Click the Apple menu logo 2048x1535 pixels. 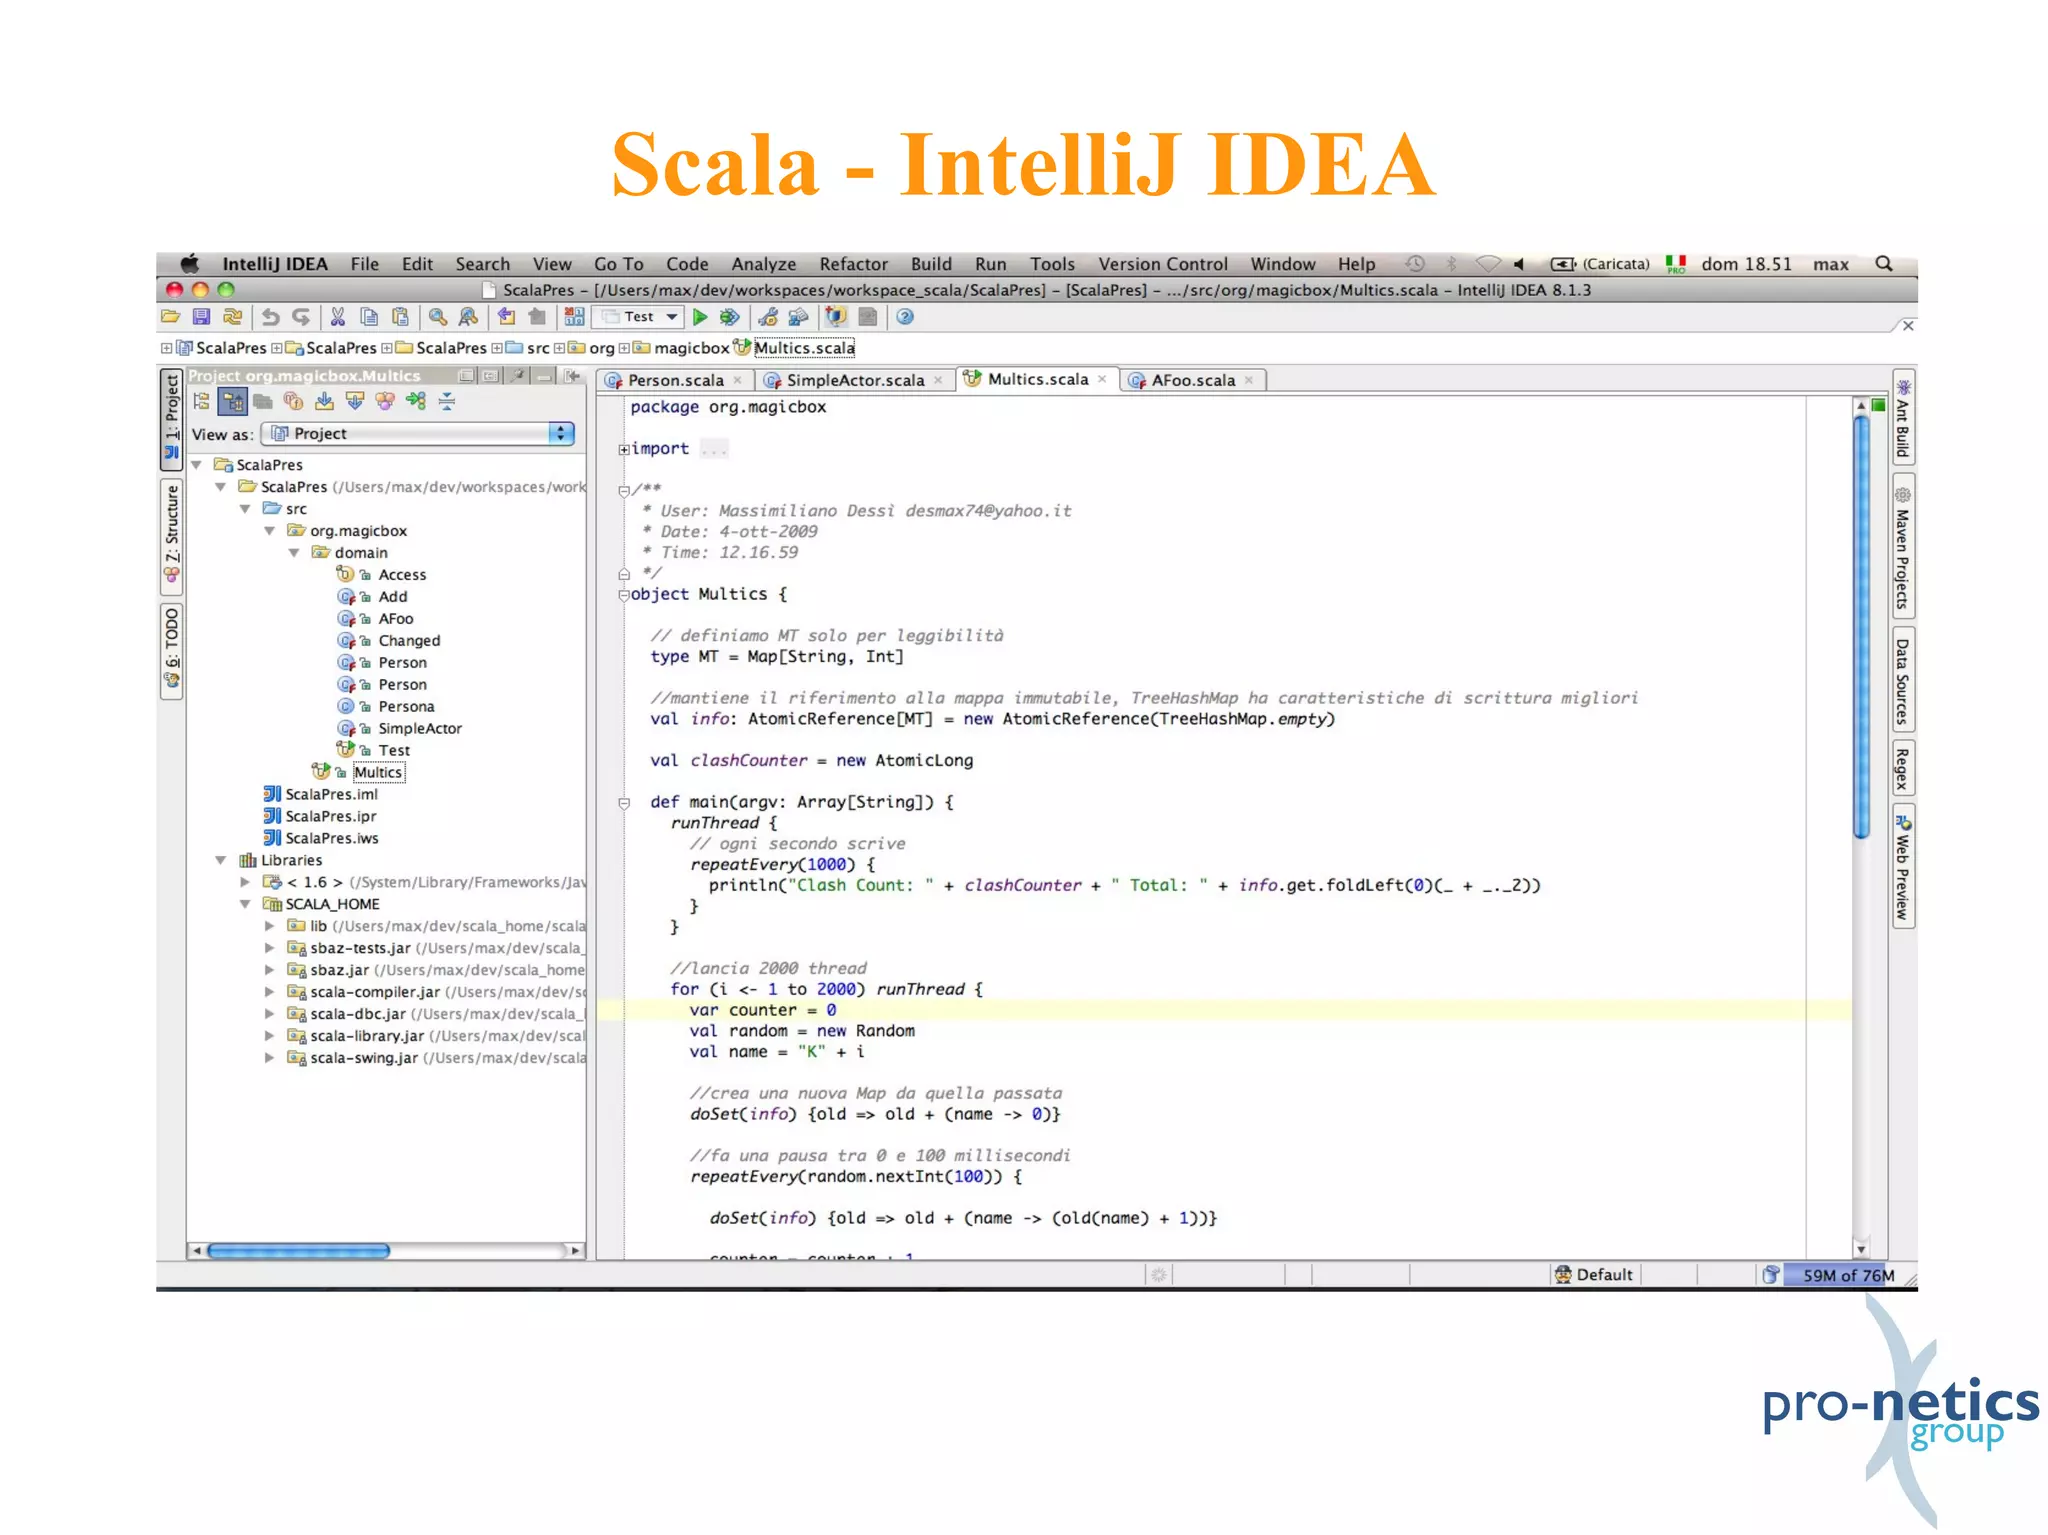click(x=189, y=264)
